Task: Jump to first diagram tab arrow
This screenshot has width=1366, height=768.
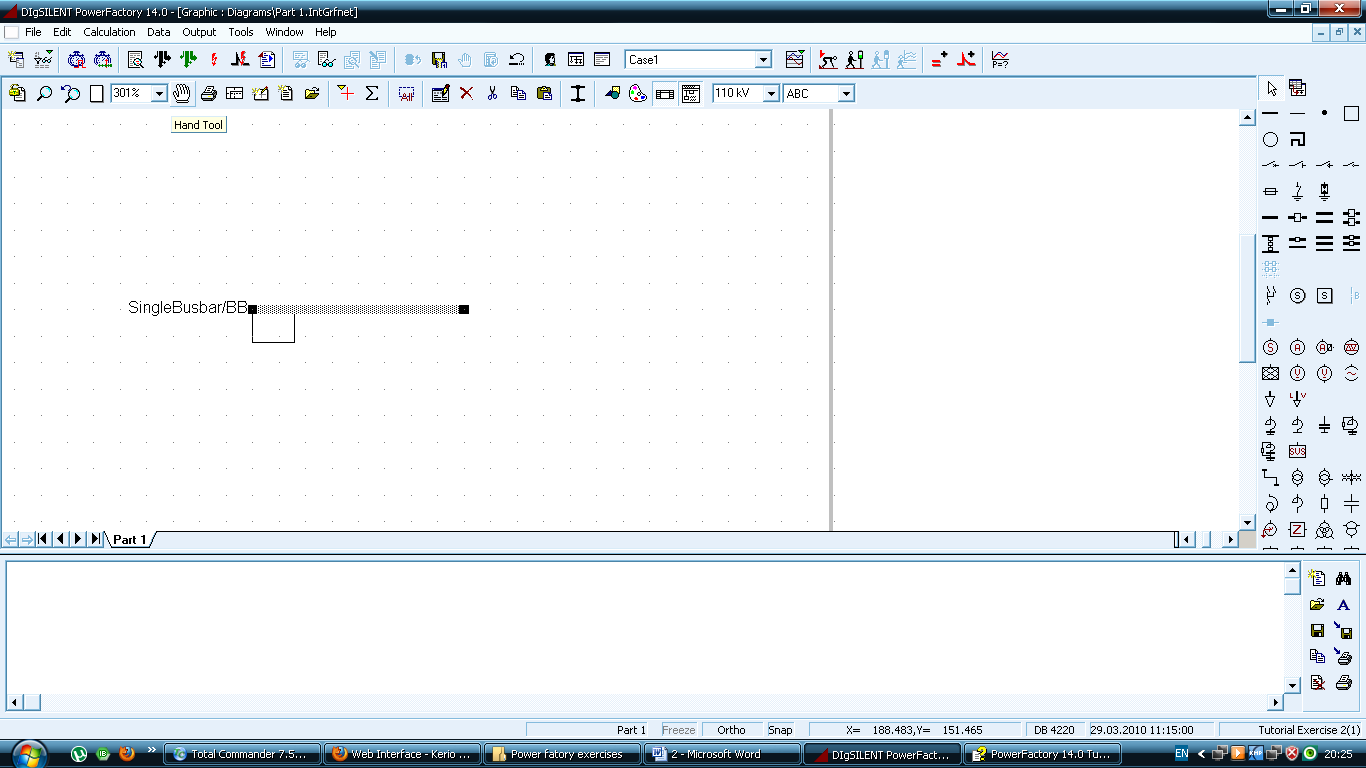Action: click(43, 540)
